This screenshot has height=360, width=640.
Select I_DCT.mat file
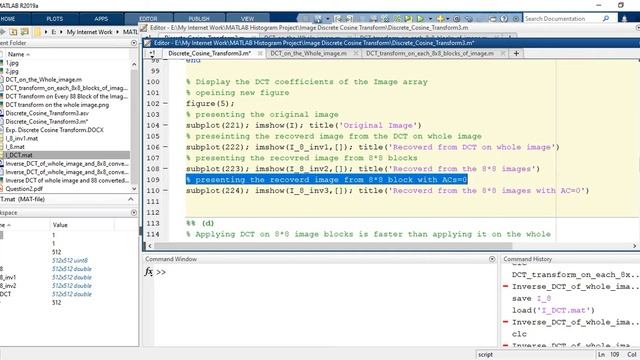[19, 155]
